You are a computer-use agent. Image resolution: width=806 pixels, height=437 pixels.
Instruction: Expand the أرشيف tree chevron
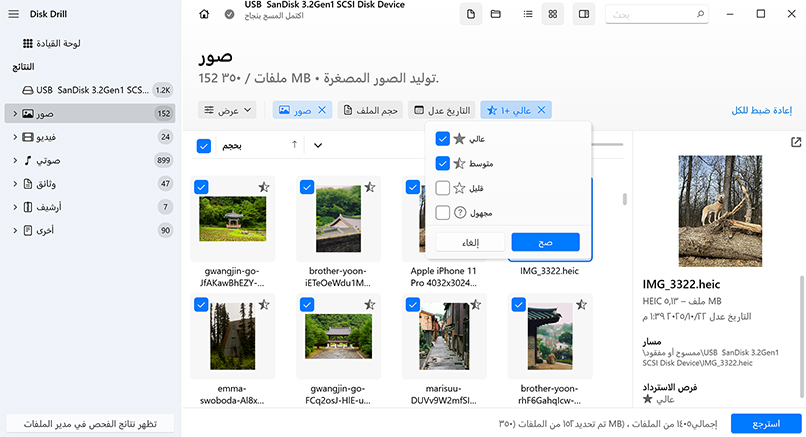tap(15, 207)
